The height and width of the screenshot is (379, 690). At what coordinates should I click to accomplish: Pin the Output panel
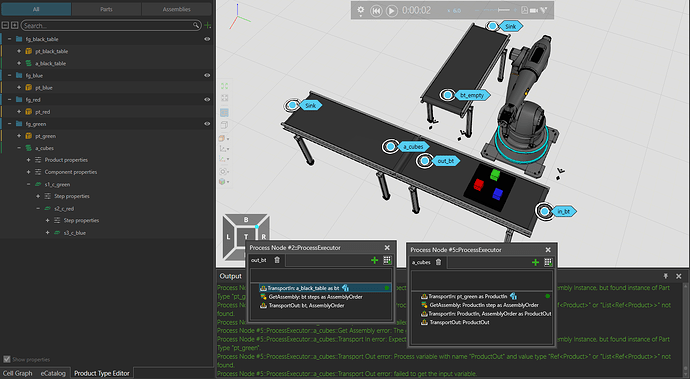point(665,276)
